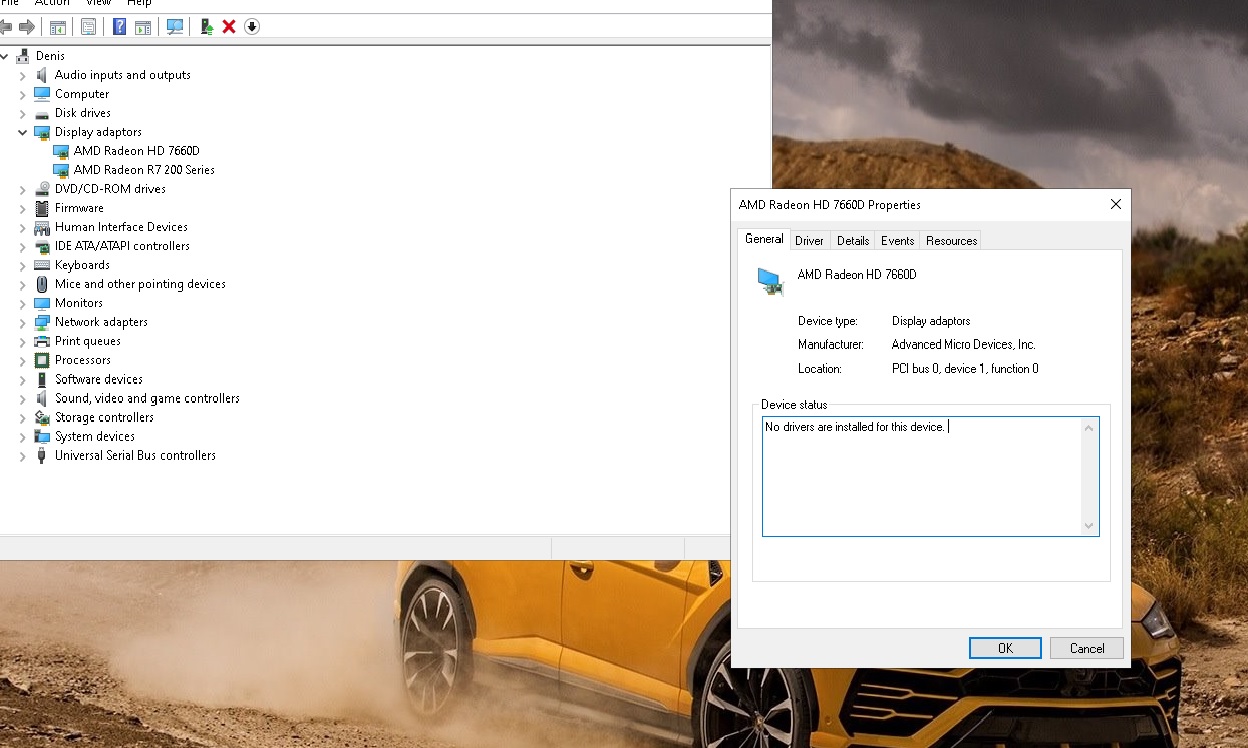The height and width of the screenshot is (748, 1248).
Task: Click the Human Interface Devices icon
Action: coord(42,227)
